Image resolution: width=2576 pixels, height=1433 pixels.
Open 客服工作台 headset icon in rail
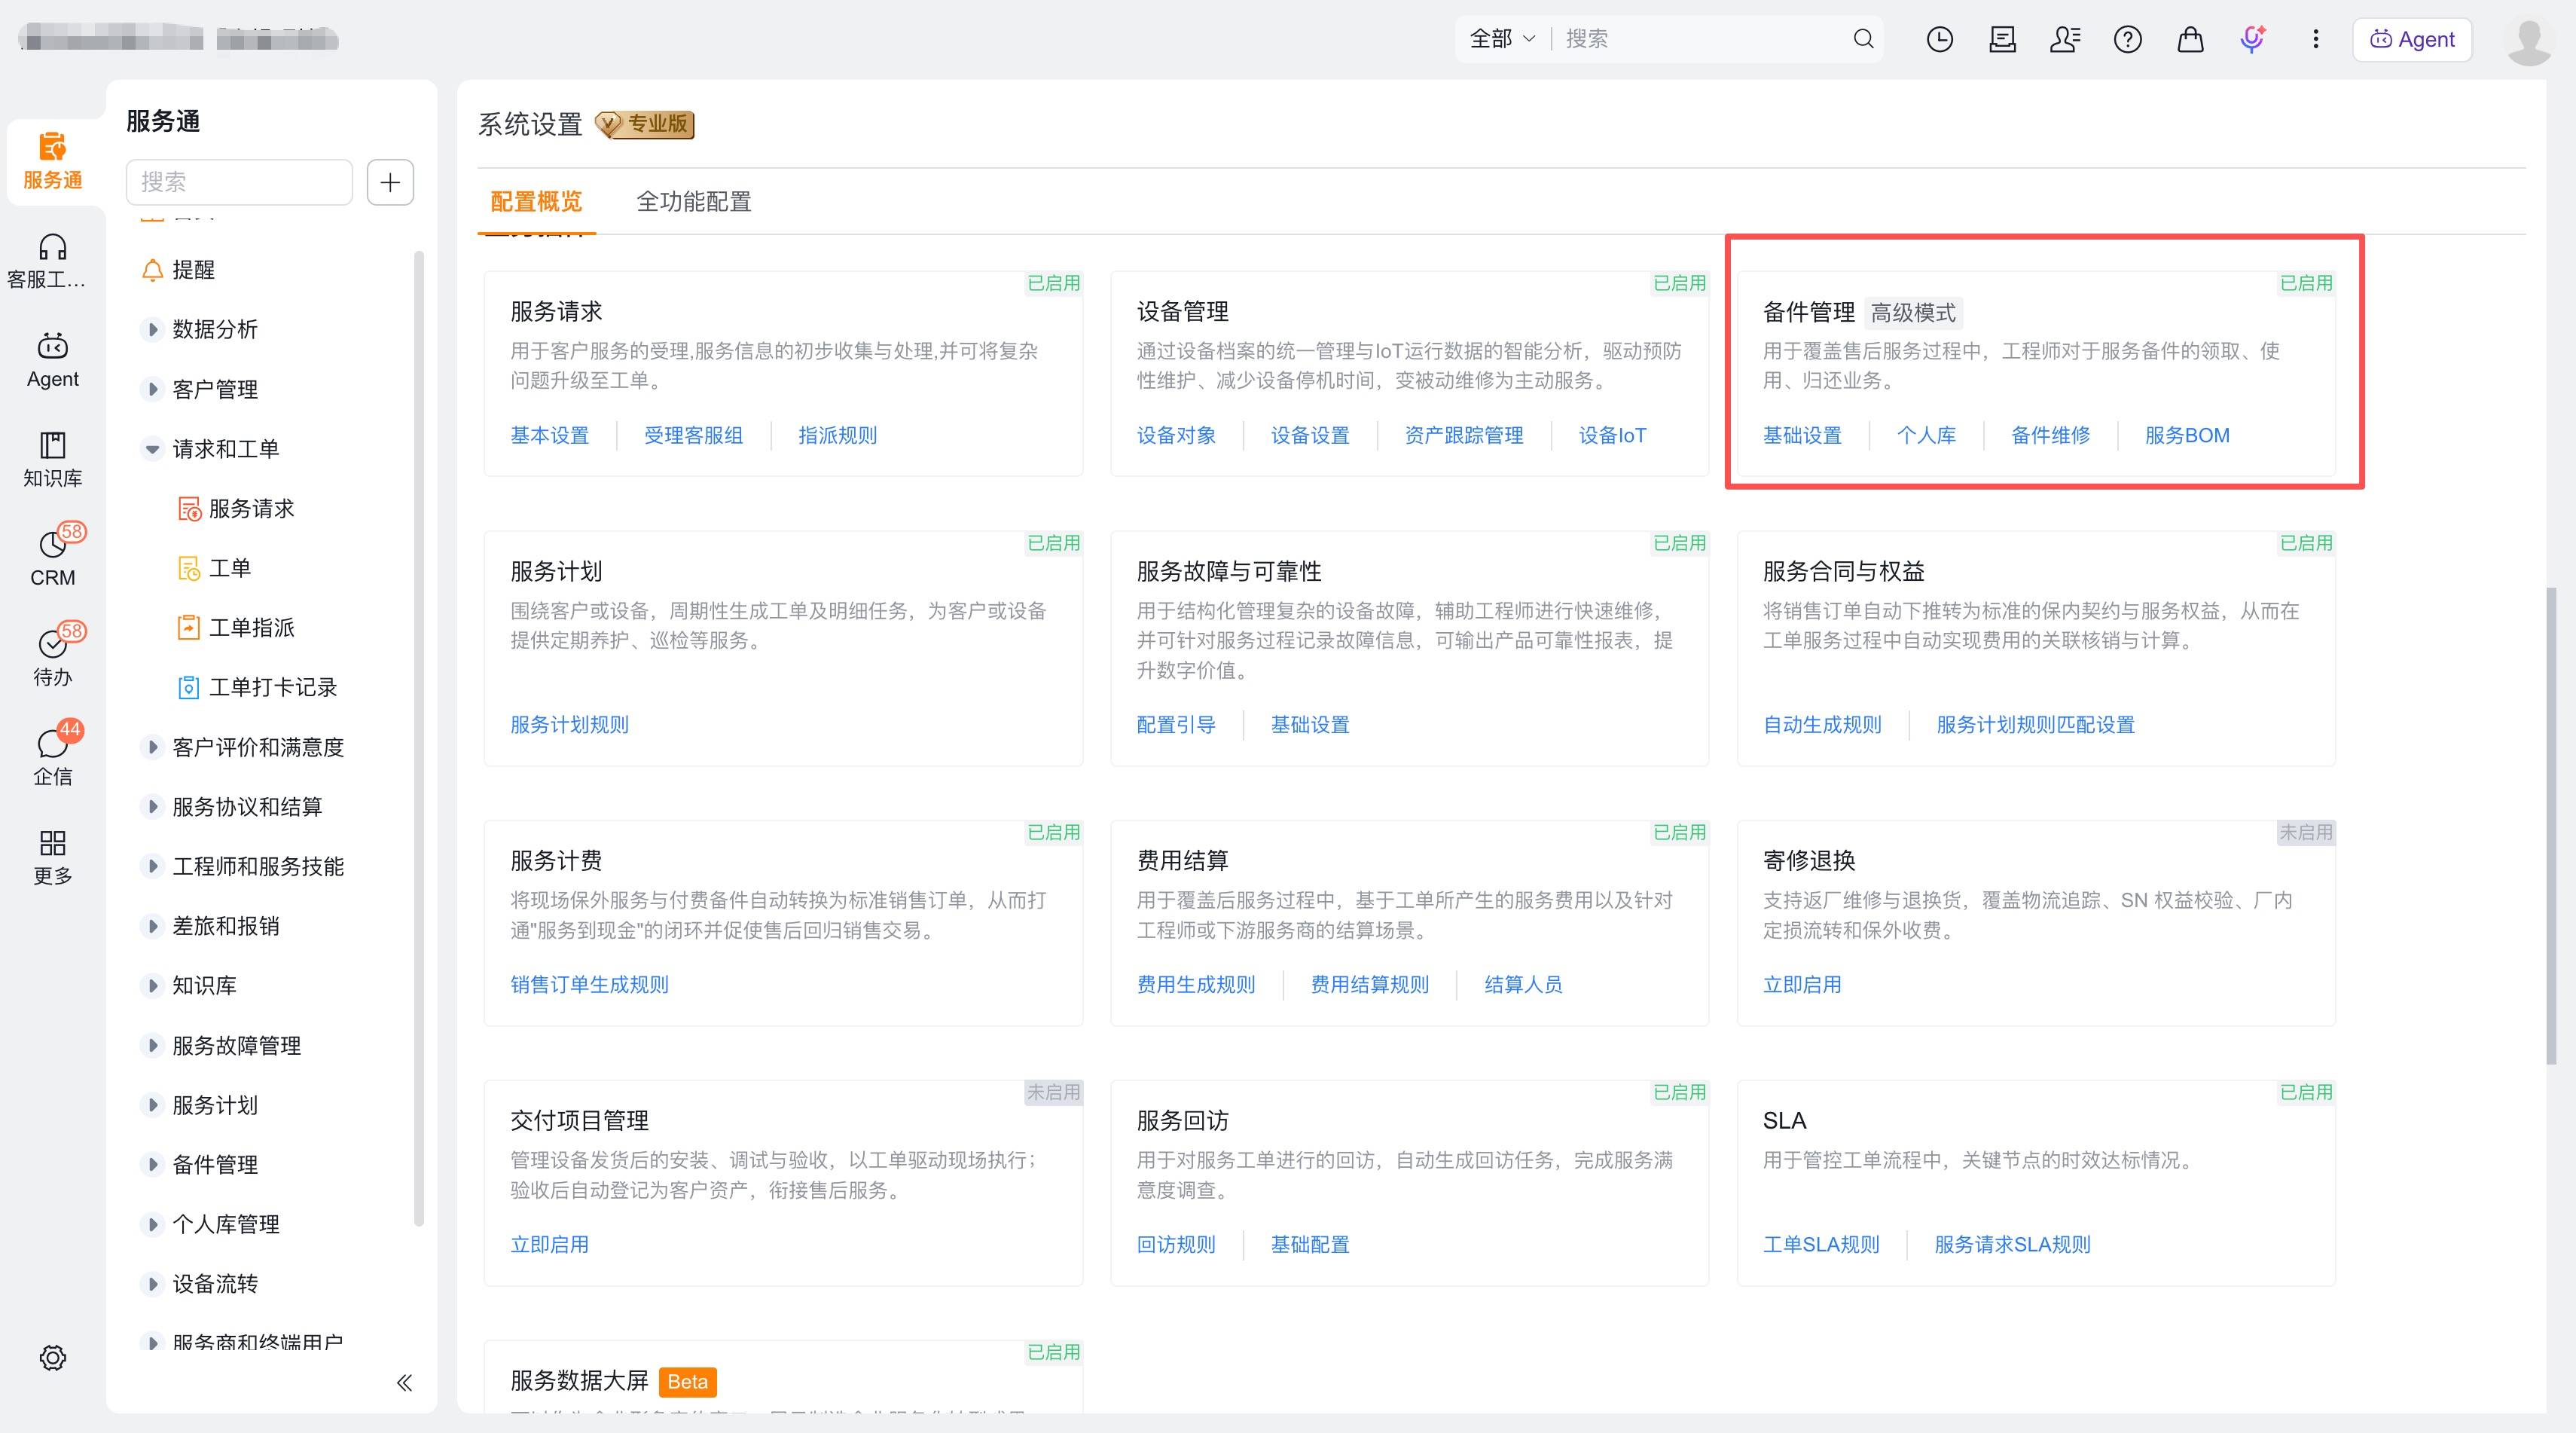(x=52, y=261)
